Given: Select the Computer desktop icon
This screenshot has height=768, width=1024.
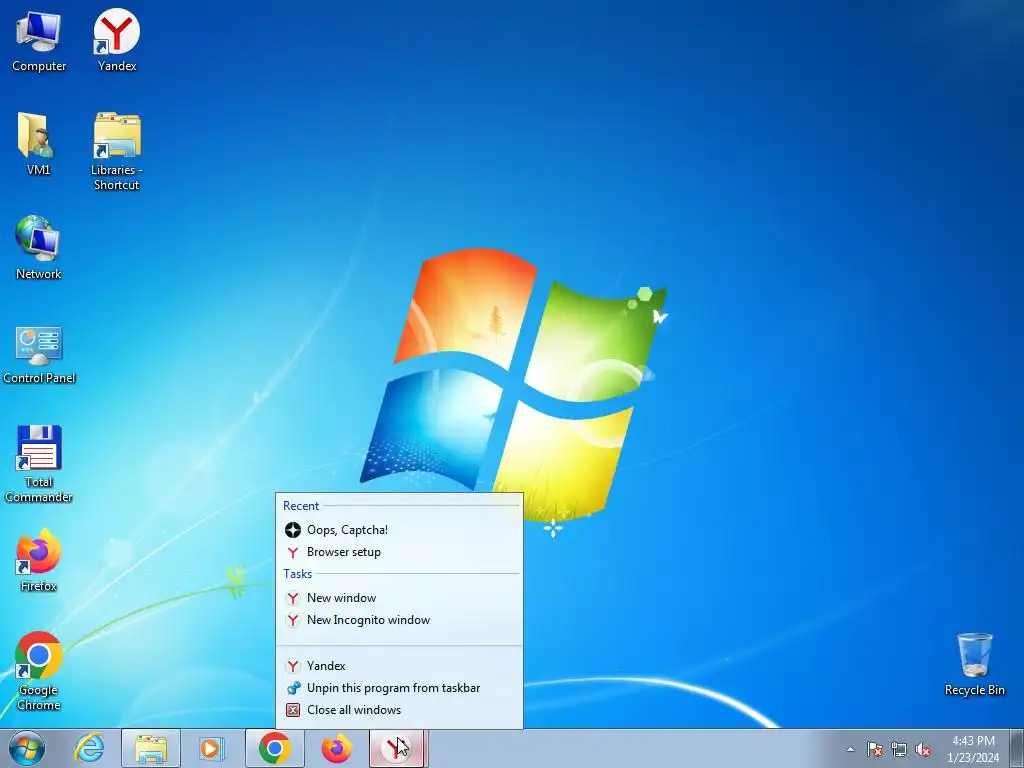Looking at the screenshot, I should pos(39,42).
